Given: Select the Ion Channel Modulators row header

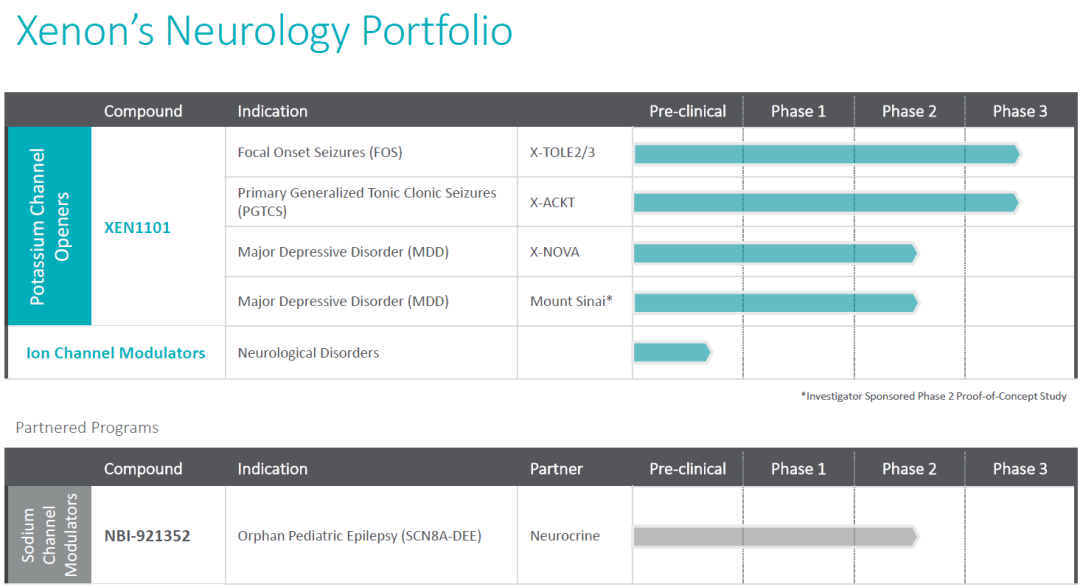Looking at the screenshot, I should (x=116, y=353).
